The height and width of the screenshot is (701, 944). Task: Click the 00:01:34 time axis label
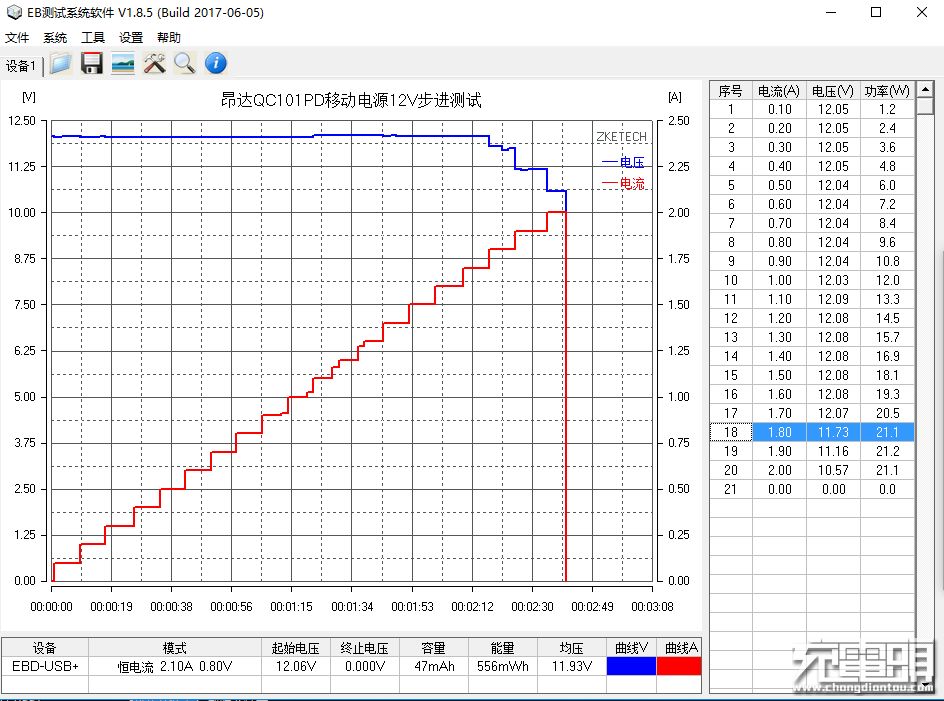coord(352,606)
